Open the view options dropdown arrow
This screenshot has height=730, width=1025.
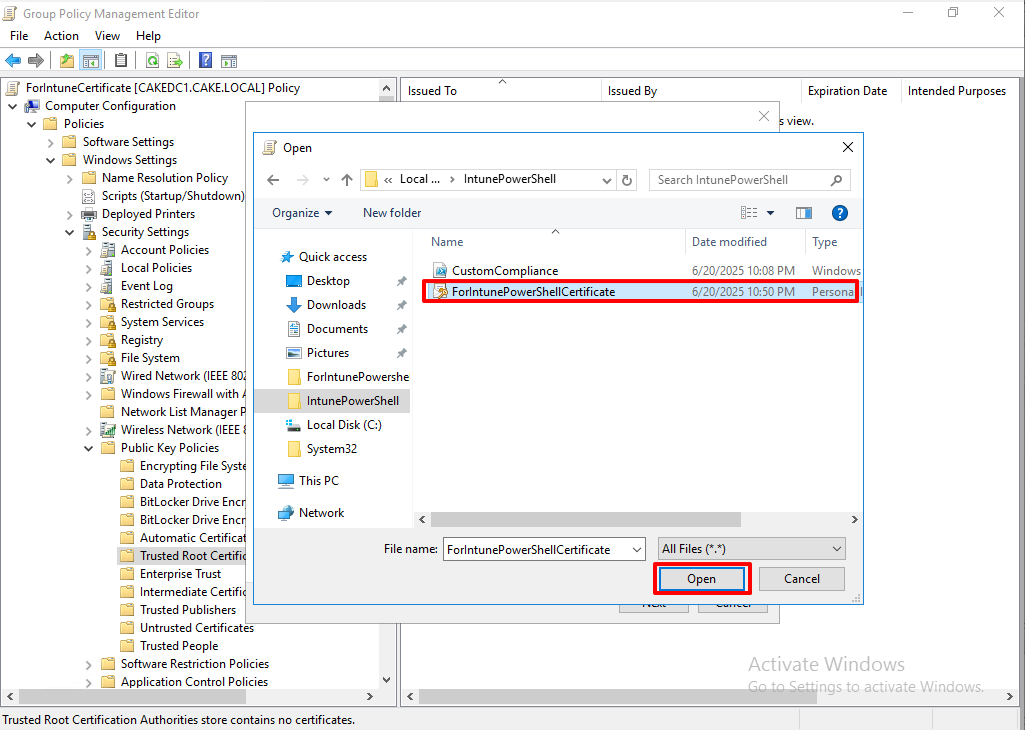(770, 213)
